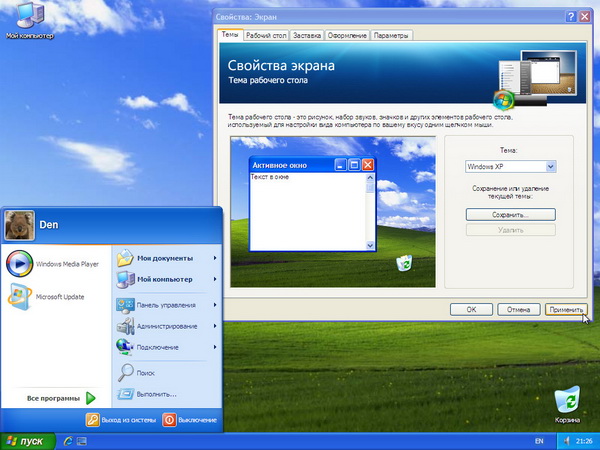The image size is (600, 450).
Task: Open the Windows XP theme dropdown
Action: 550,166
